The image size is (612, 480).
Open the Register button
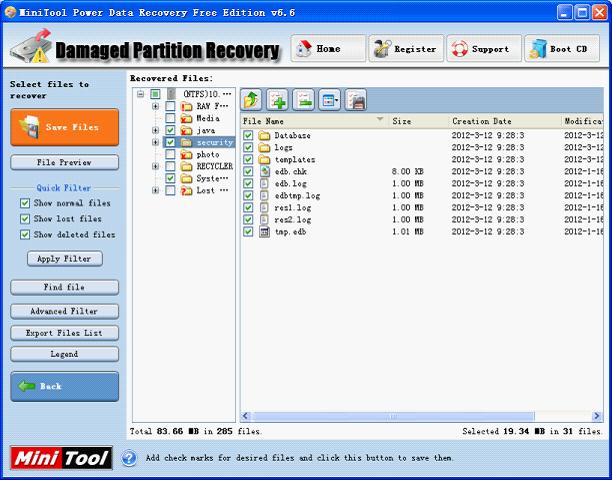point(406,49)
